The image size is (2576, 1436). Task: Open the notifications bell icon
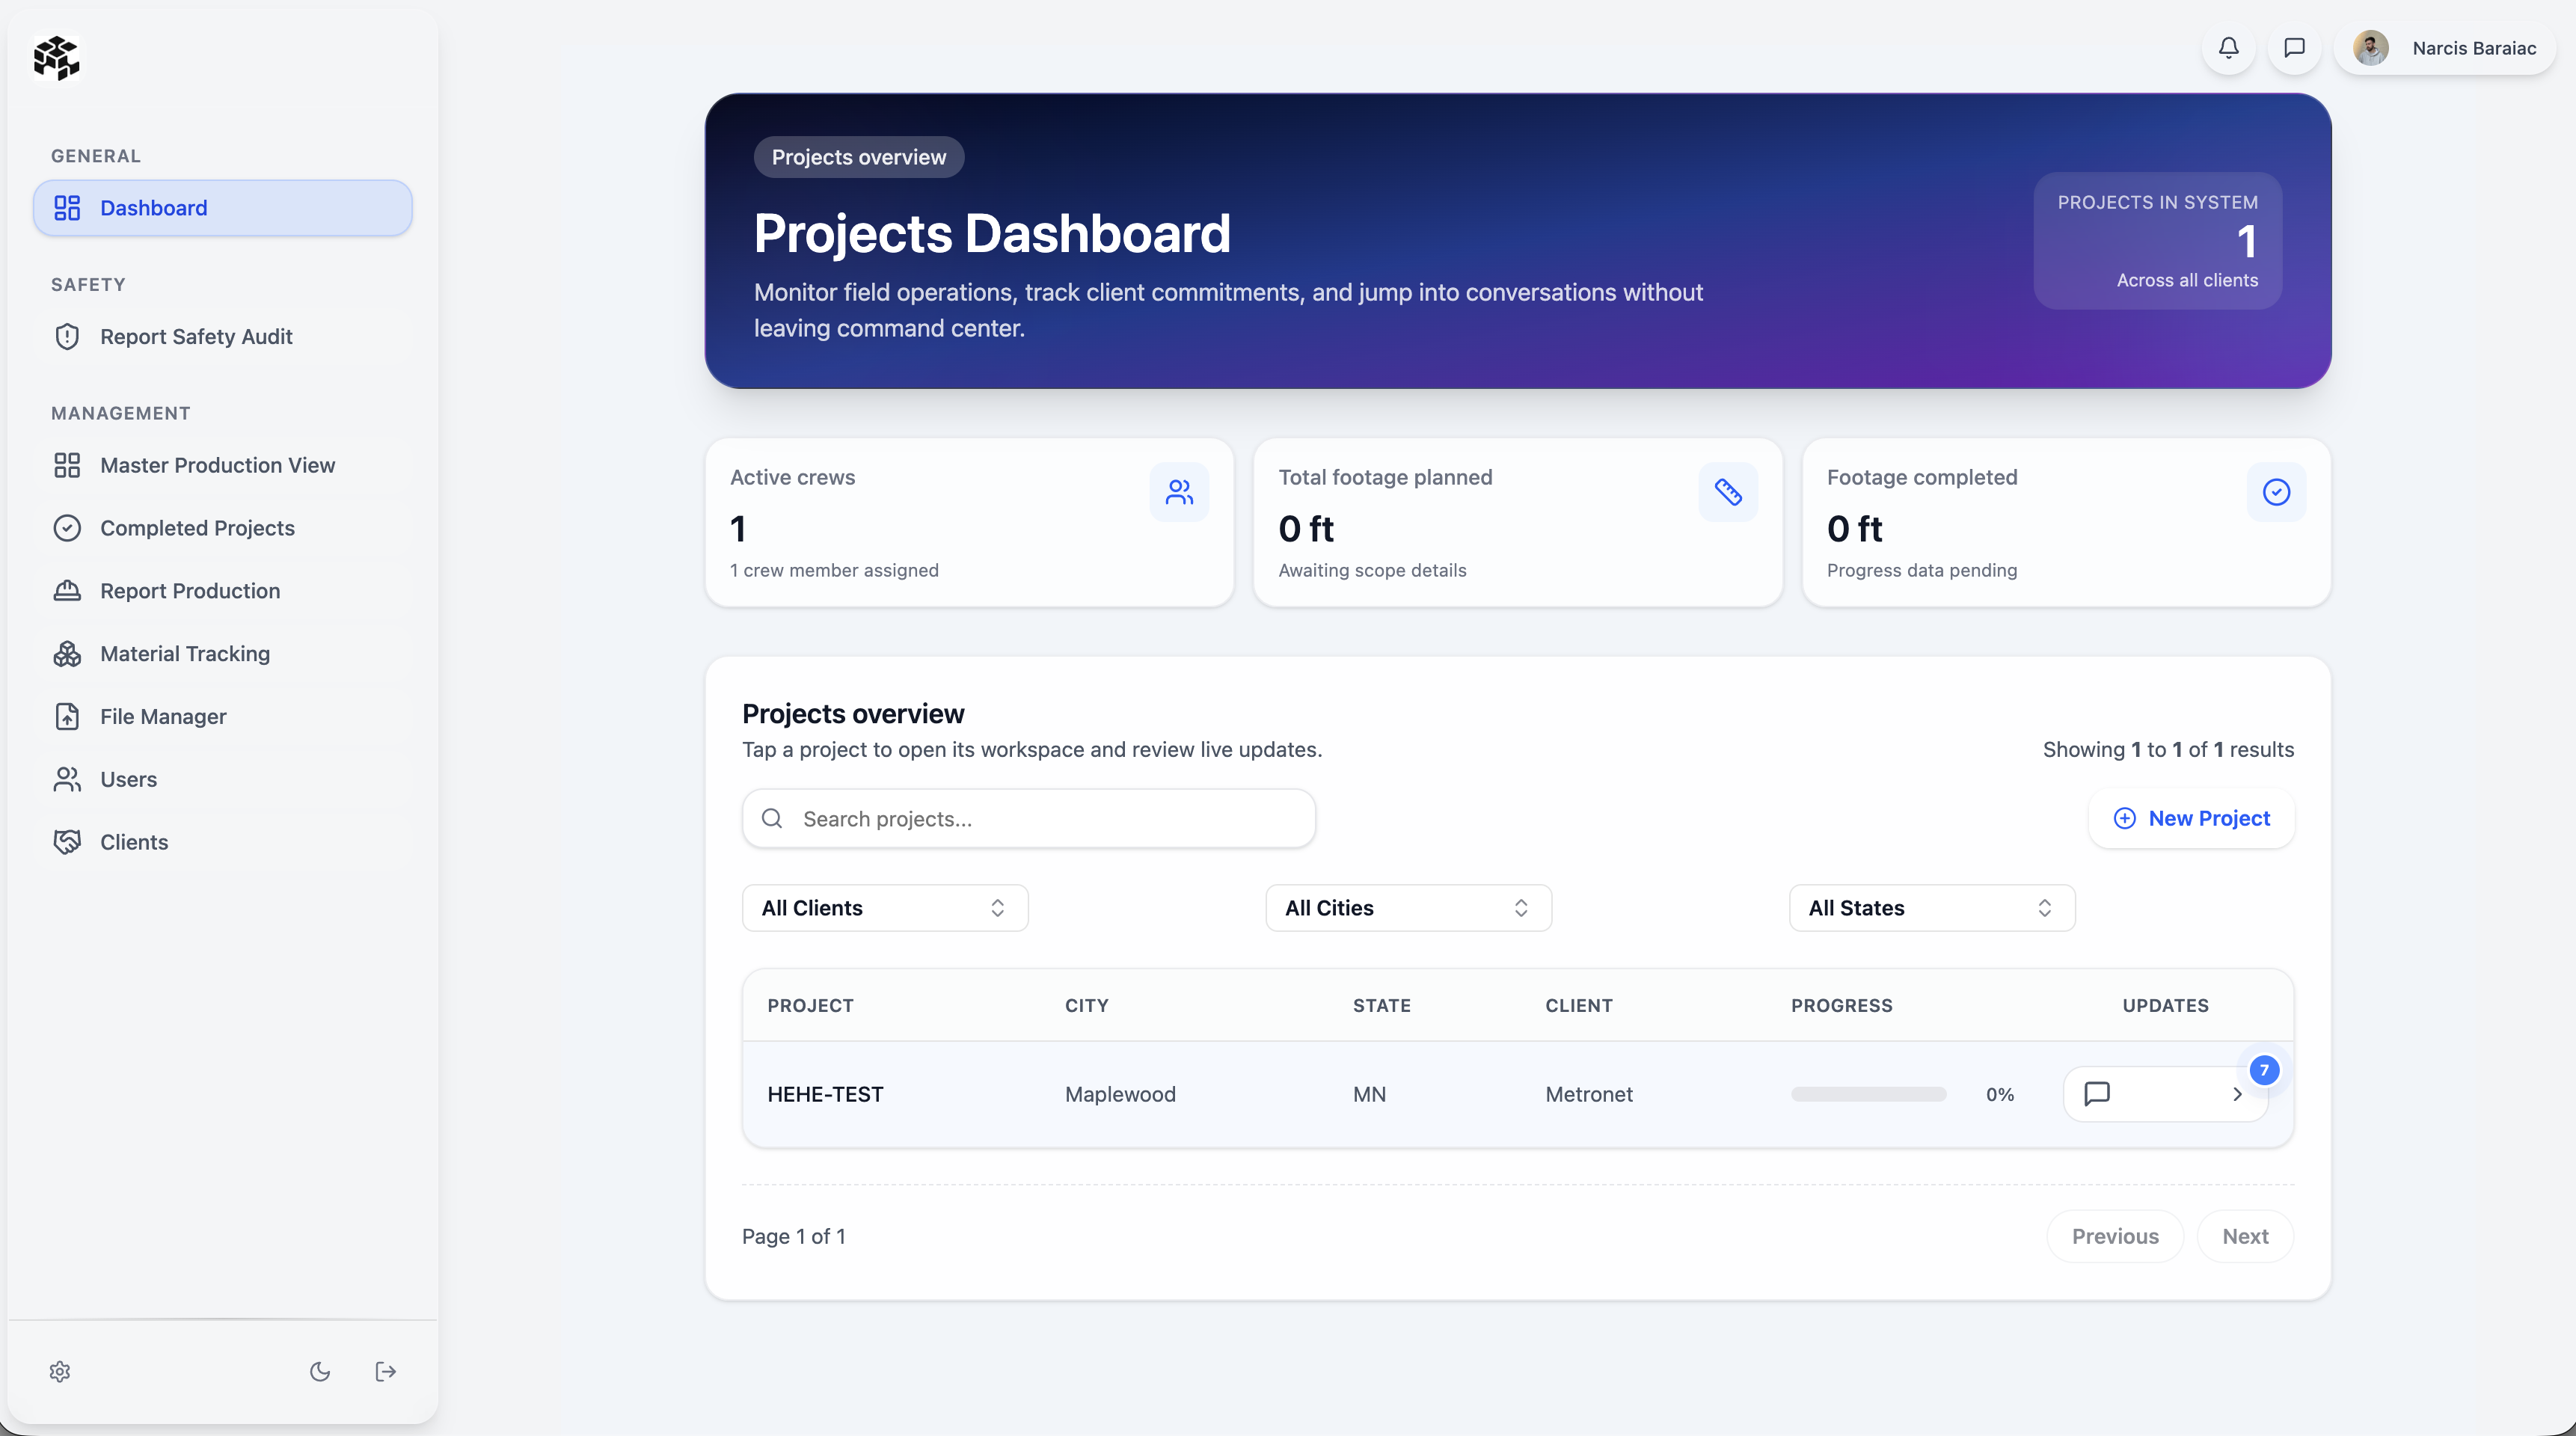click(x=2228, y=48)
